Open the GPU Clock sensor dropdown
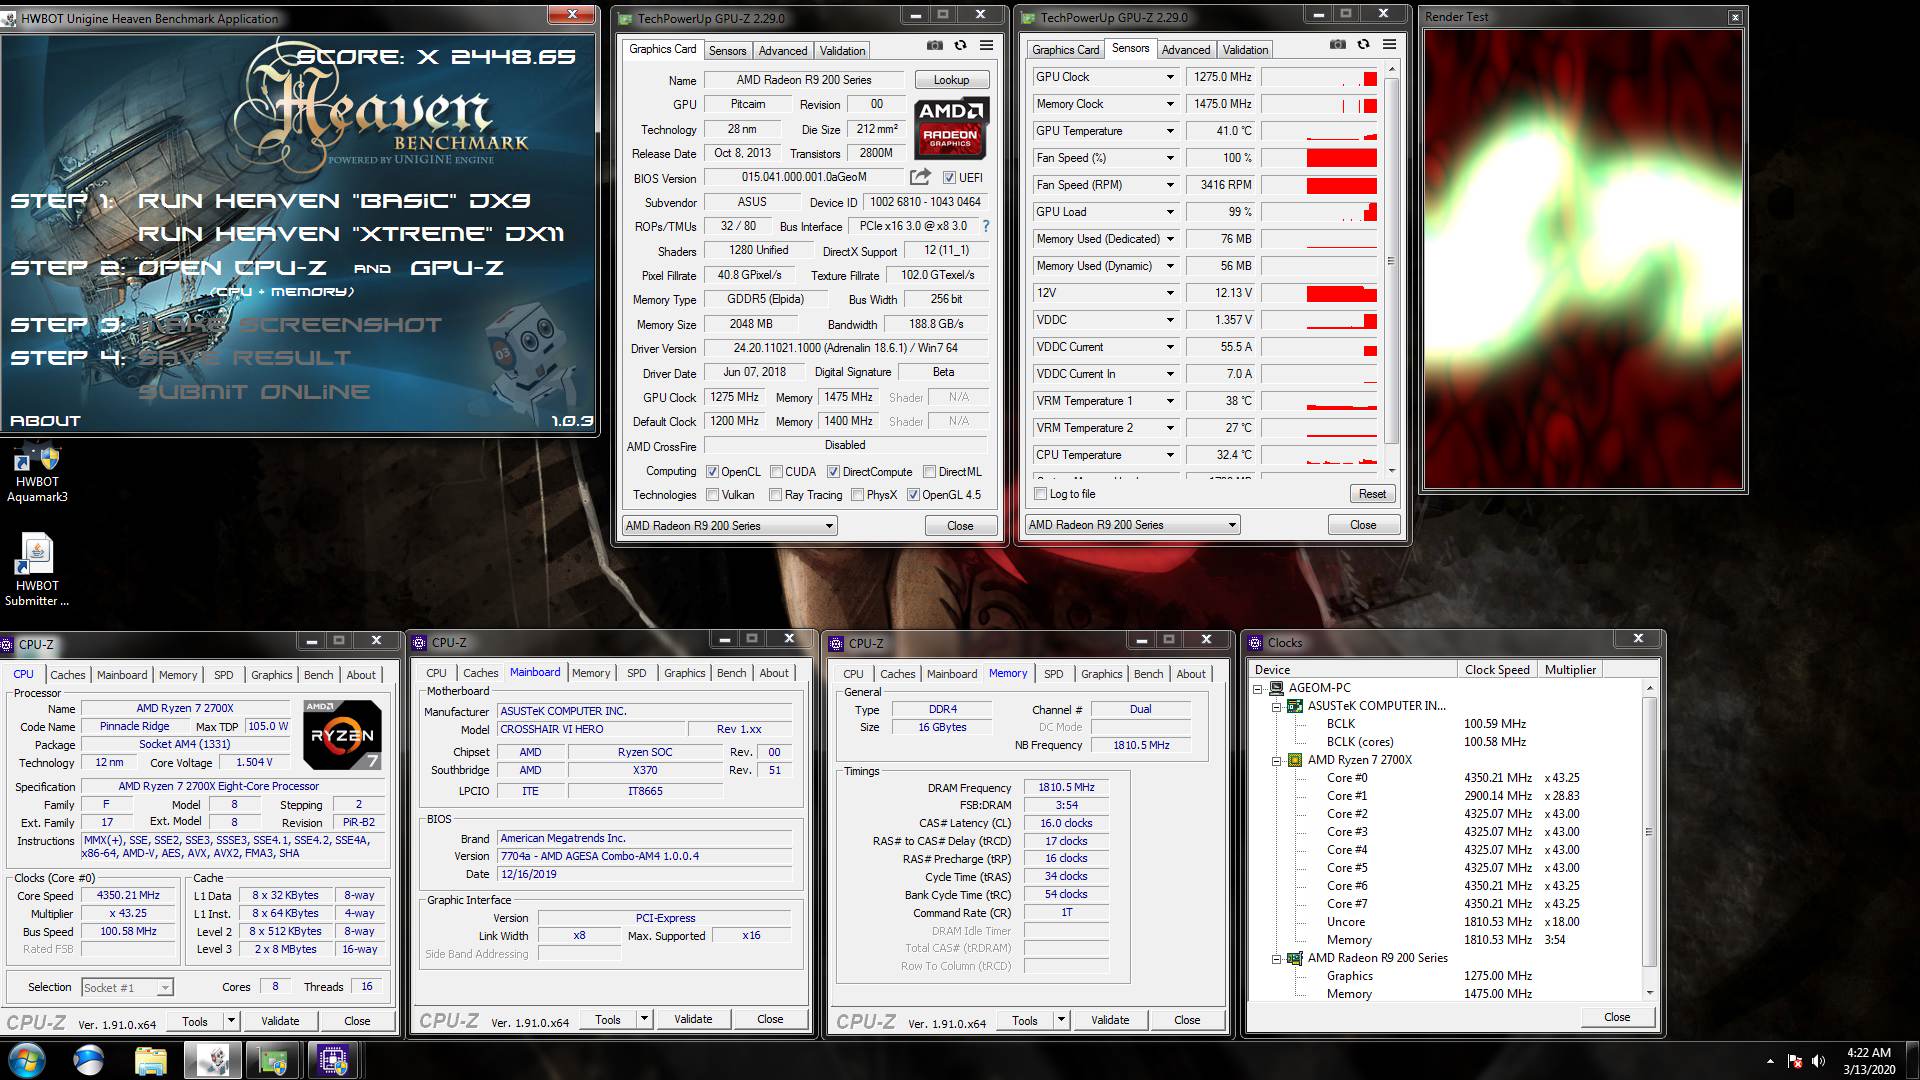Image resolution: width=1920 pixels, height=1080 pixels. [1169, 77]
